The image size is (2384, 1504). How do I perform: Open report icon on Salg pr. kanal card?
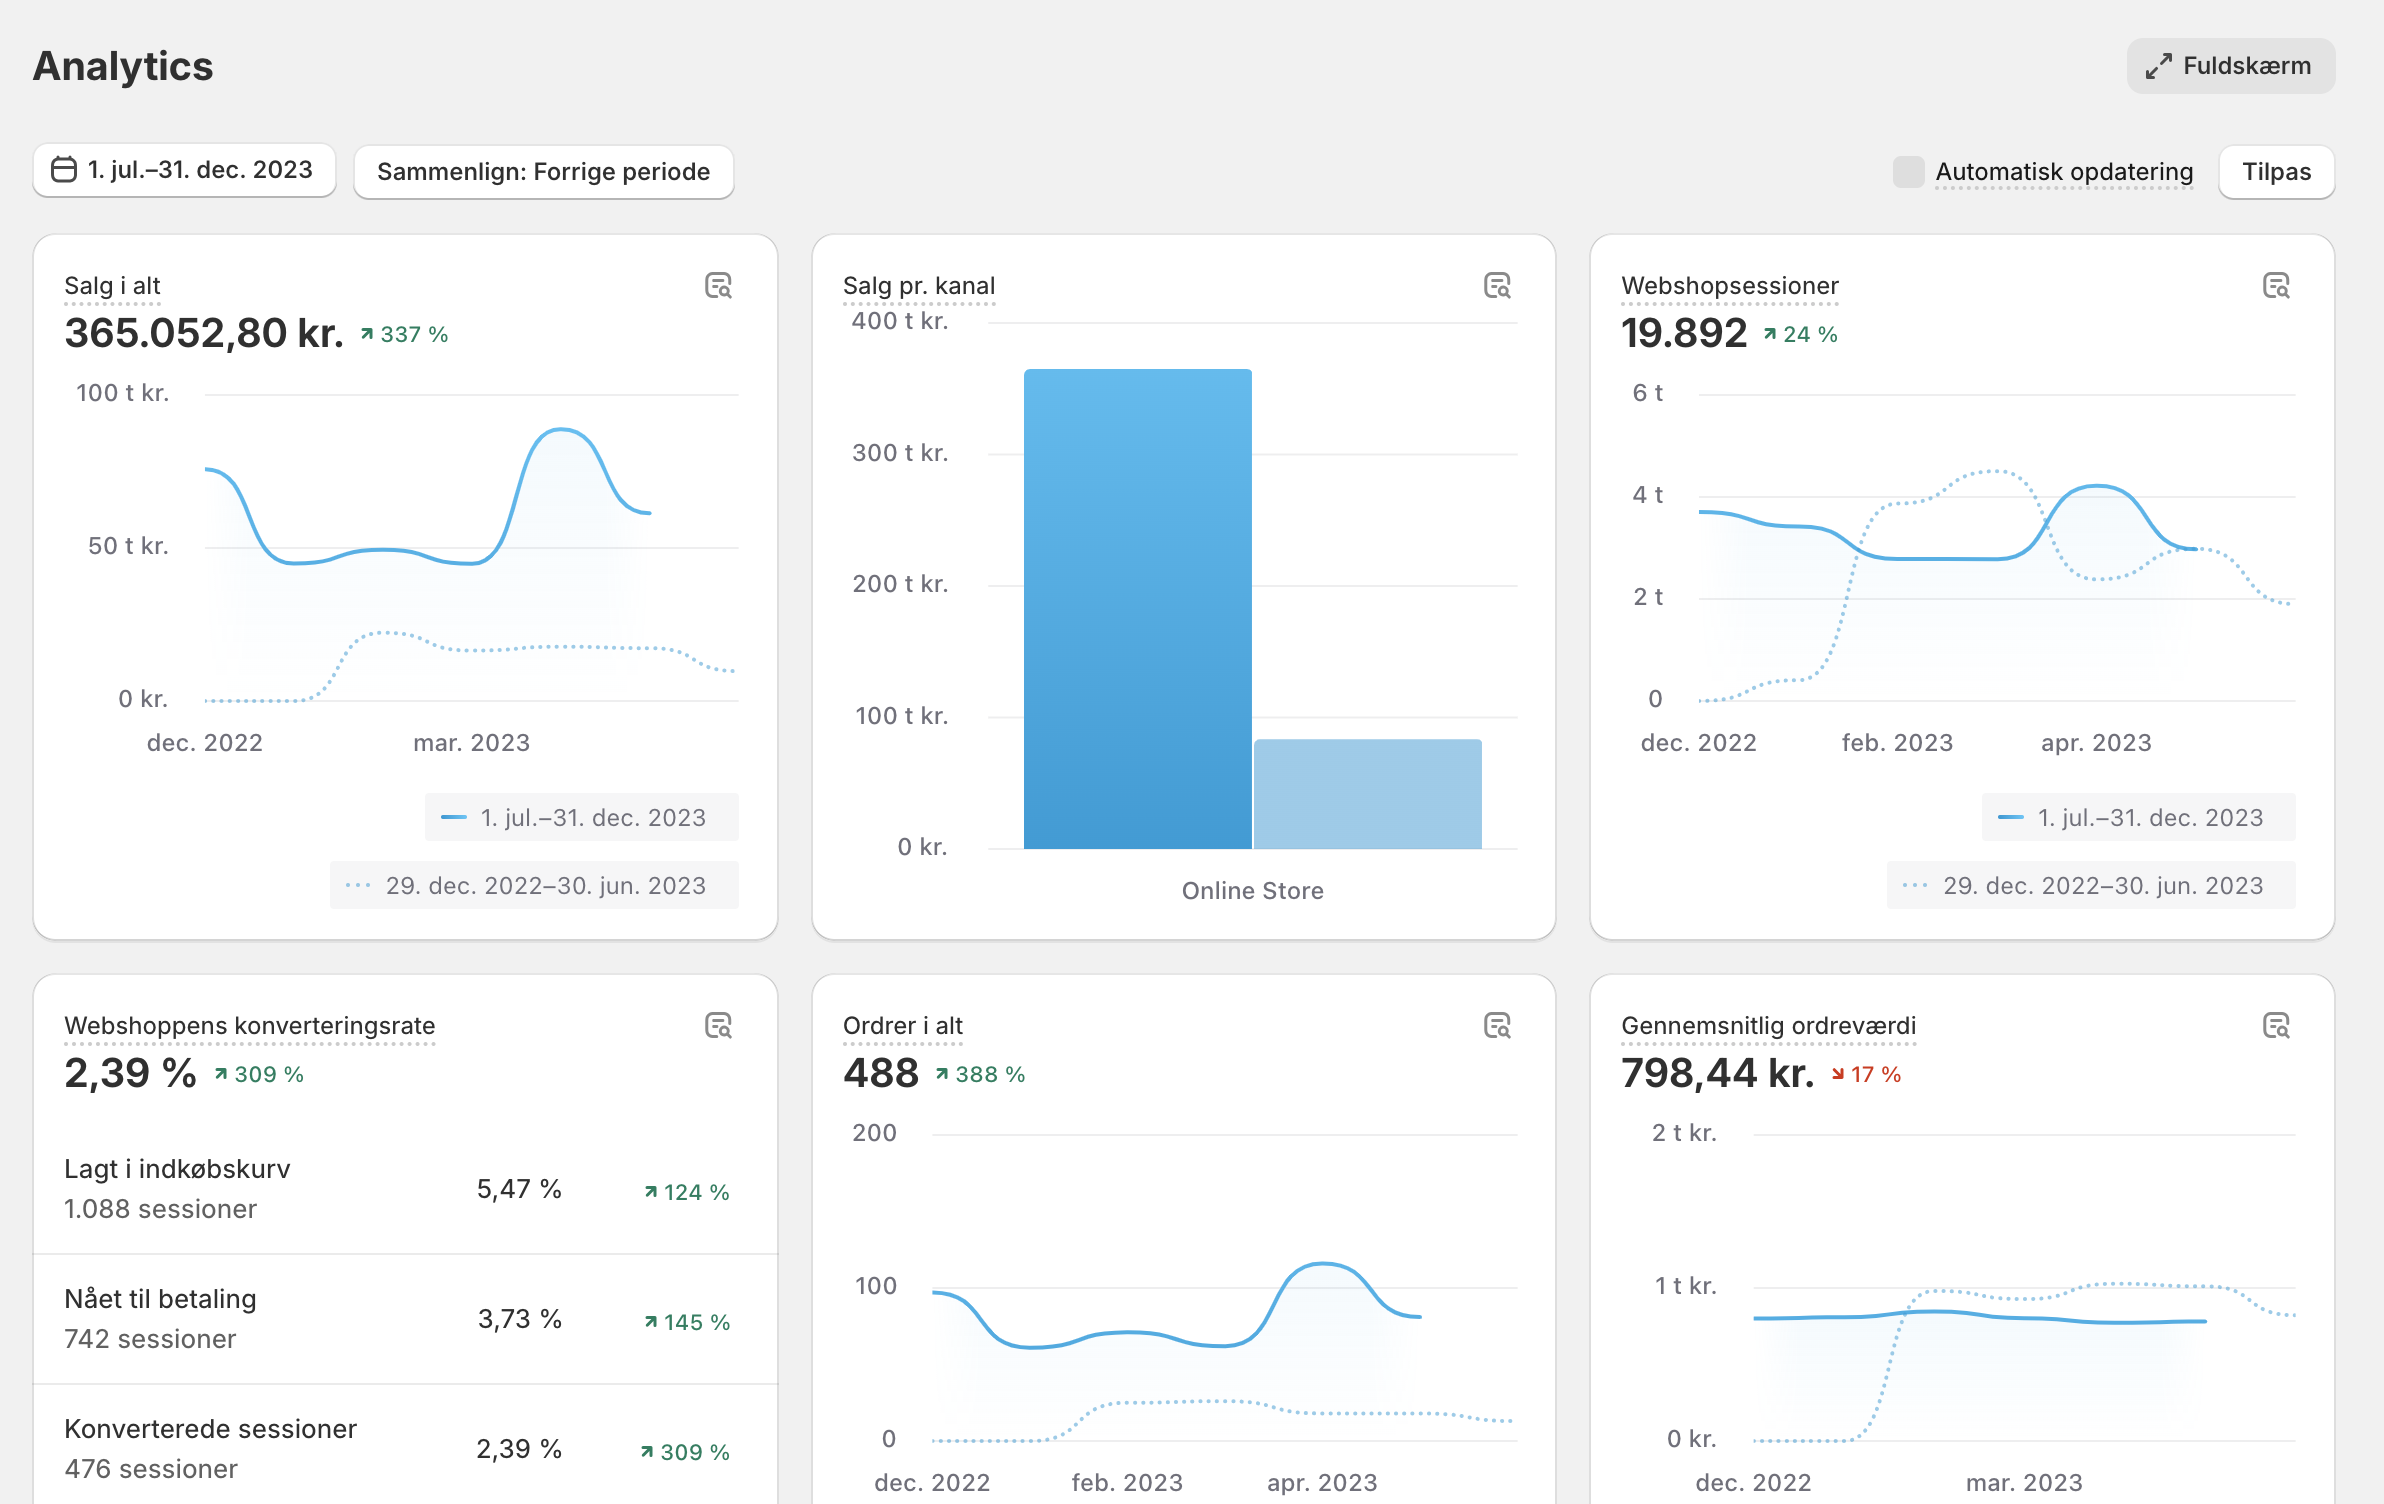1496,286
